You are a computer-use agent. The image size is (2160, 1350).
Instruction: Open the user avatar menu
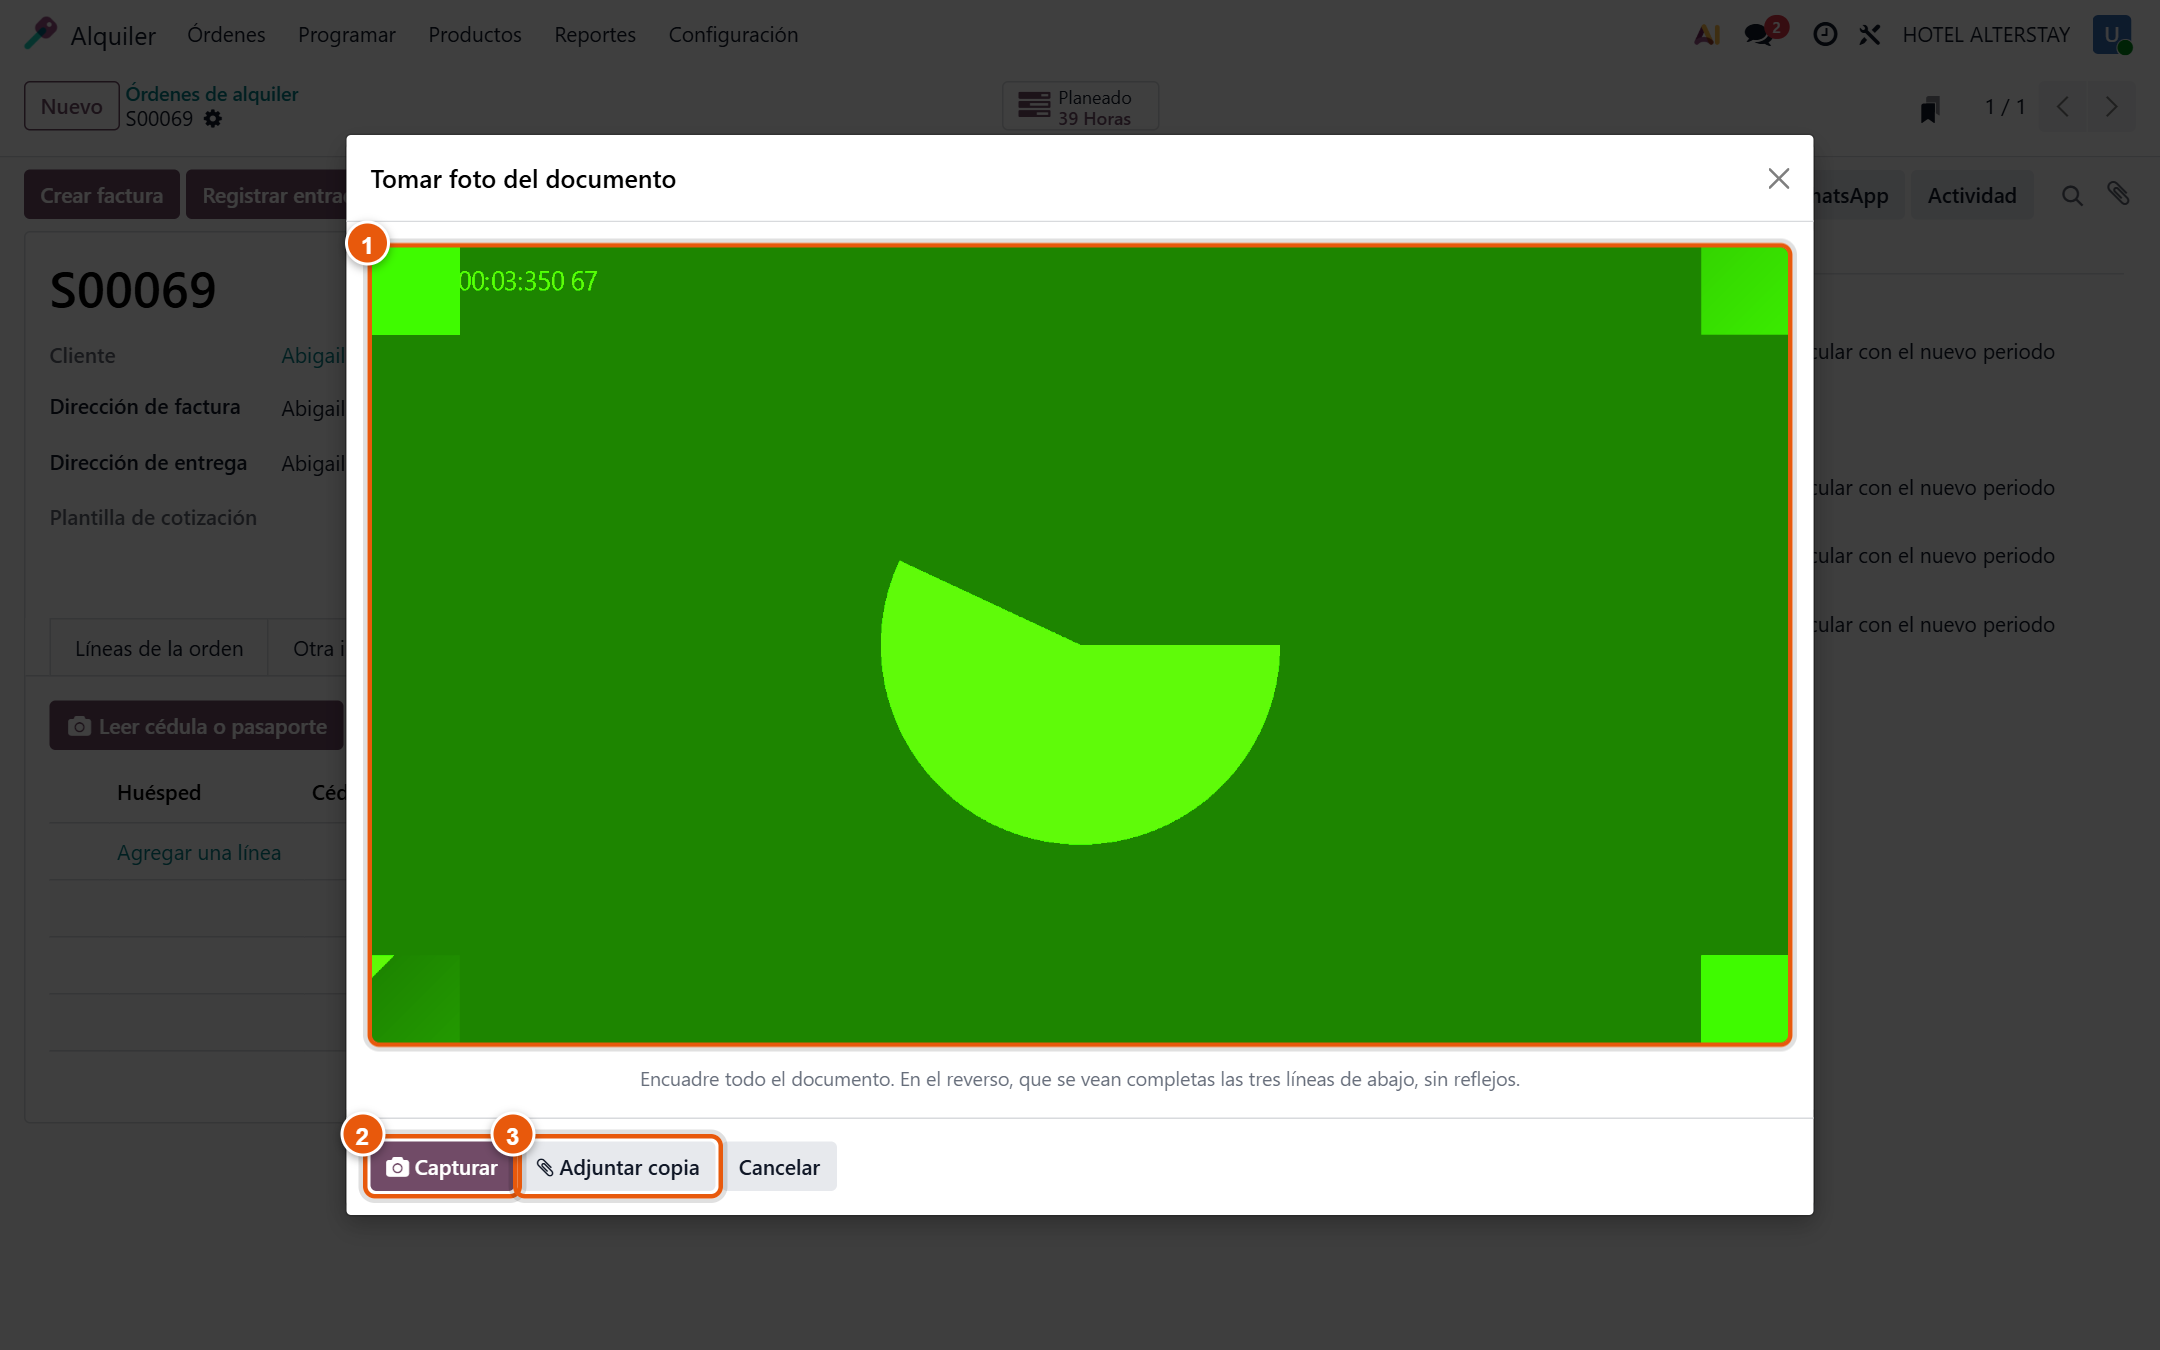(2112, 35)
